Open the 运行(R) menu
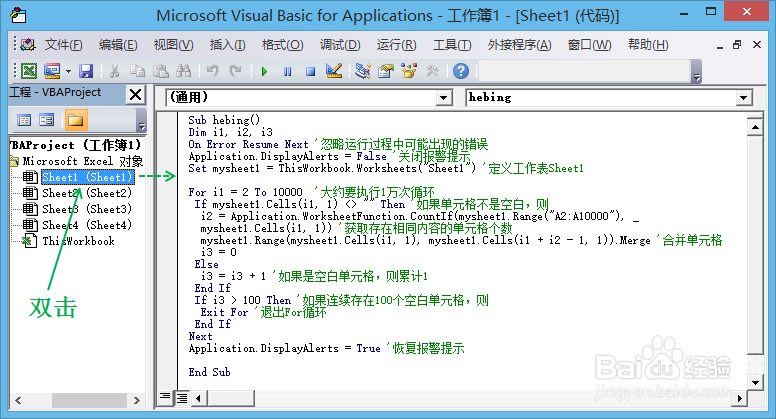This screenshot has height=419, width=776. pos(396,45)
